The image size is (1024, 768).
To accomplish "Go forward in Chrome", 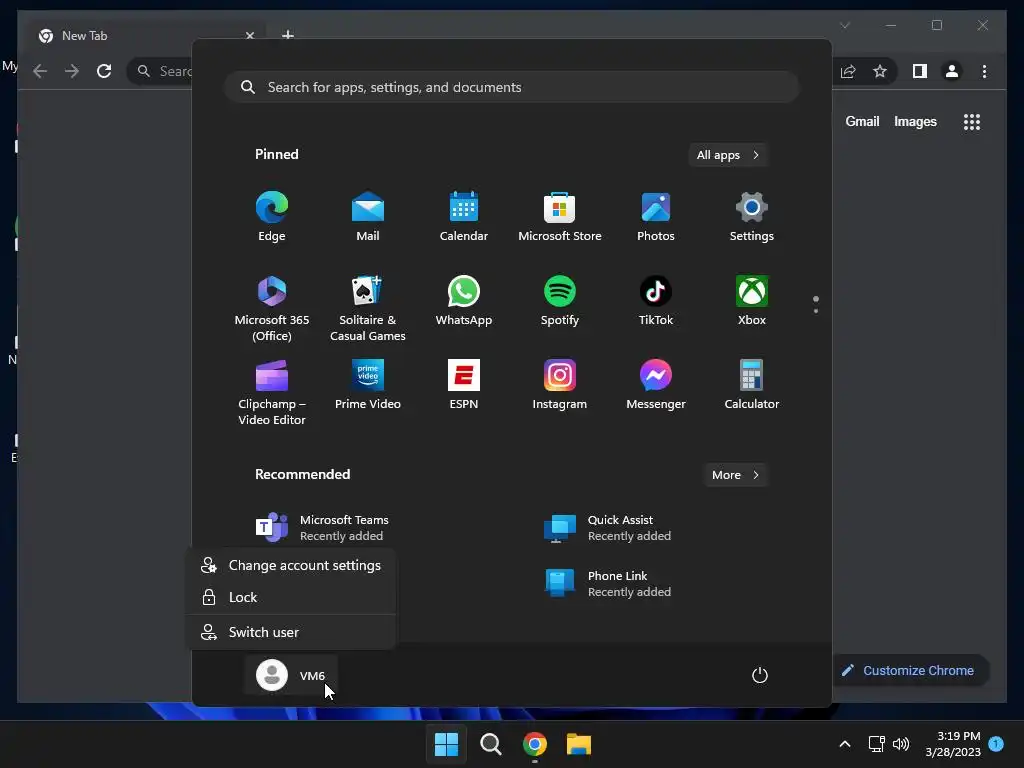I will [72, 71].
